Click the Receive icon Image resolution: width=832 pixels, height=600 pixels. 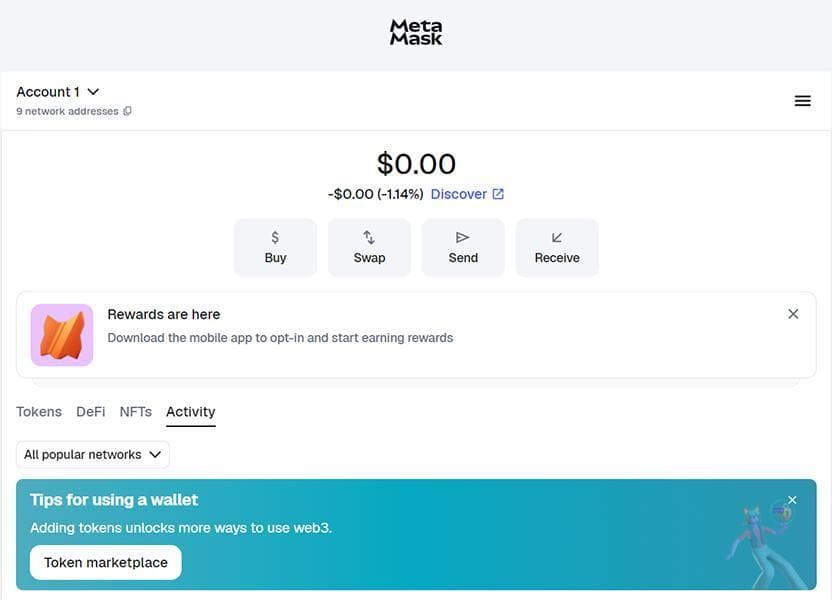coord(557,237)
